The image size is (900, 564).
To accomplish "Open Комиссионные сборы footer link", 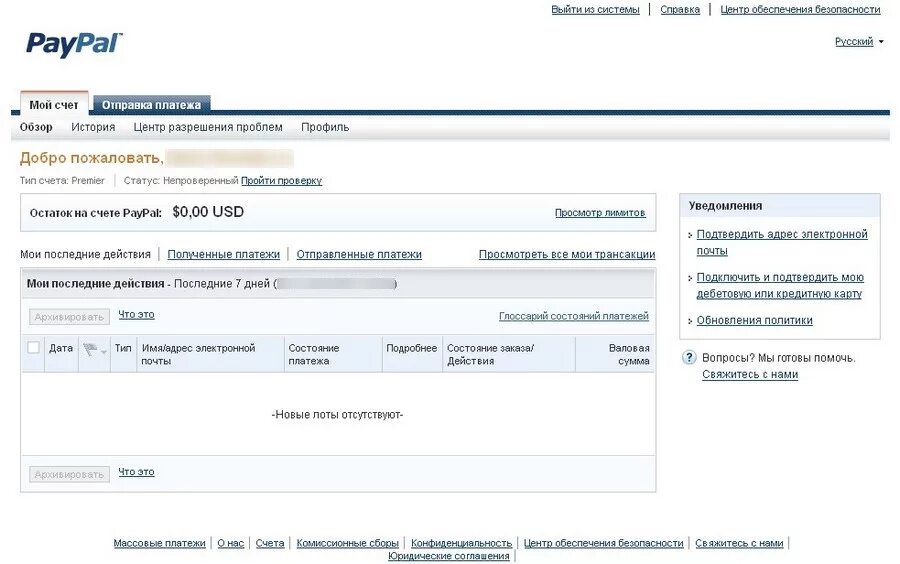I will pyautogui.click(x=347, y=543).
